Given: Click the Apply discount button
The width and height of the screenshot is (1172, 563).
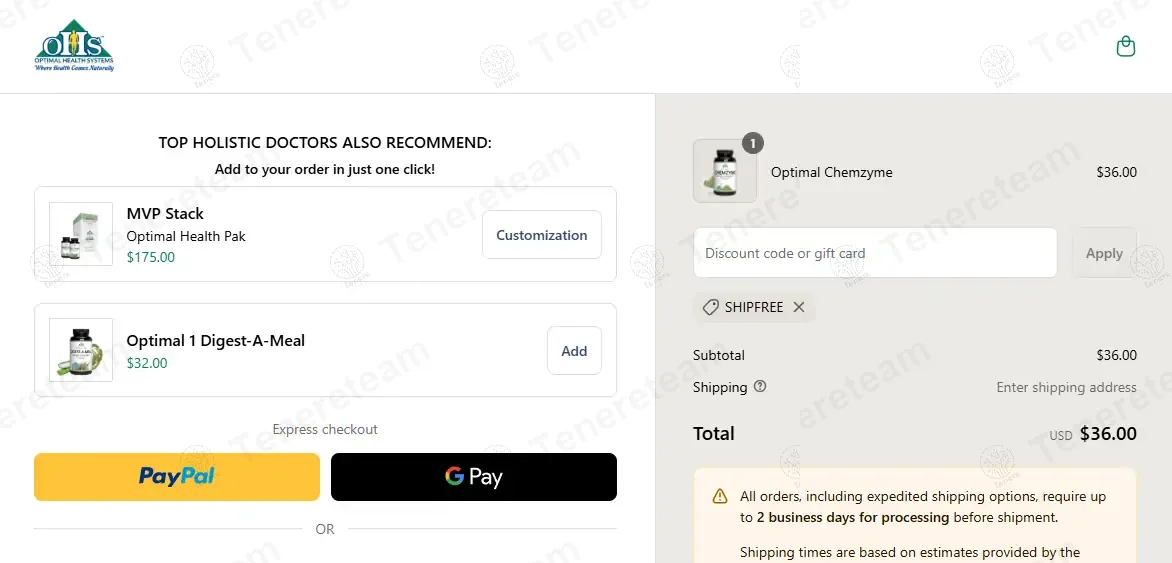Looking at the screenshot, I should coord(1104,253).
